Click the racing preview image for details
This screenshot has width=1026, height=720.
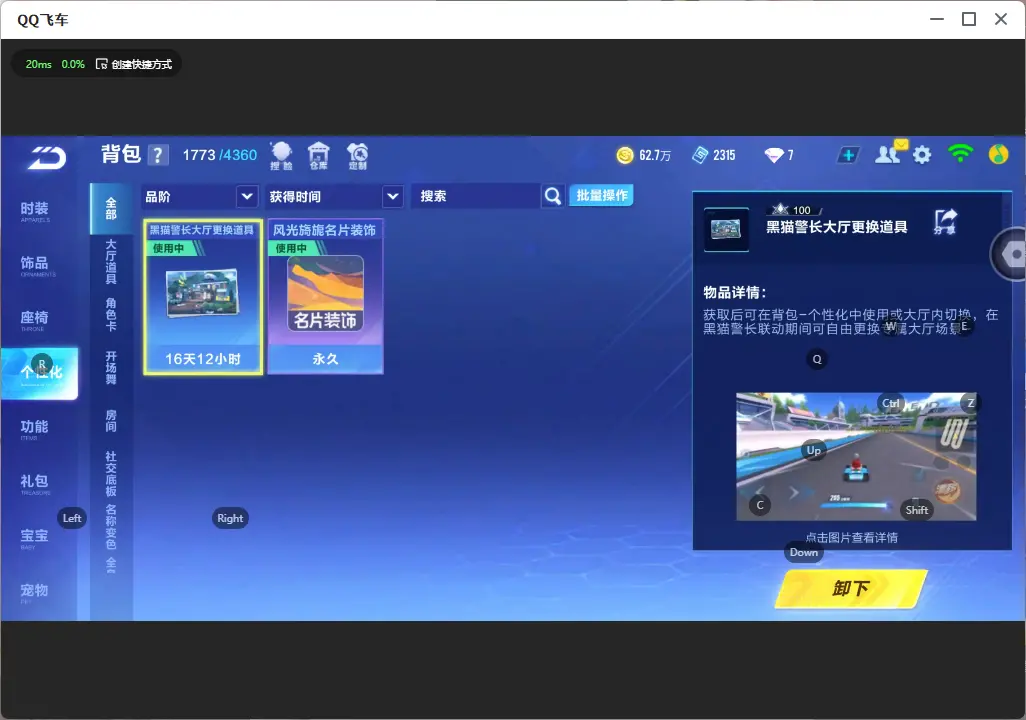click(856, 456)
